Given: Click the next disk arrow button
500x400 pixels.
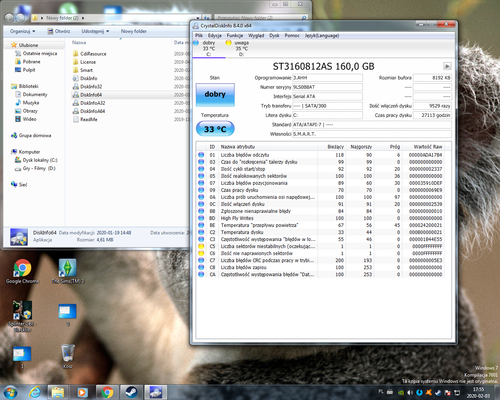Looking at the screenshot, I should pyautogui.click(x=447, y=66).
